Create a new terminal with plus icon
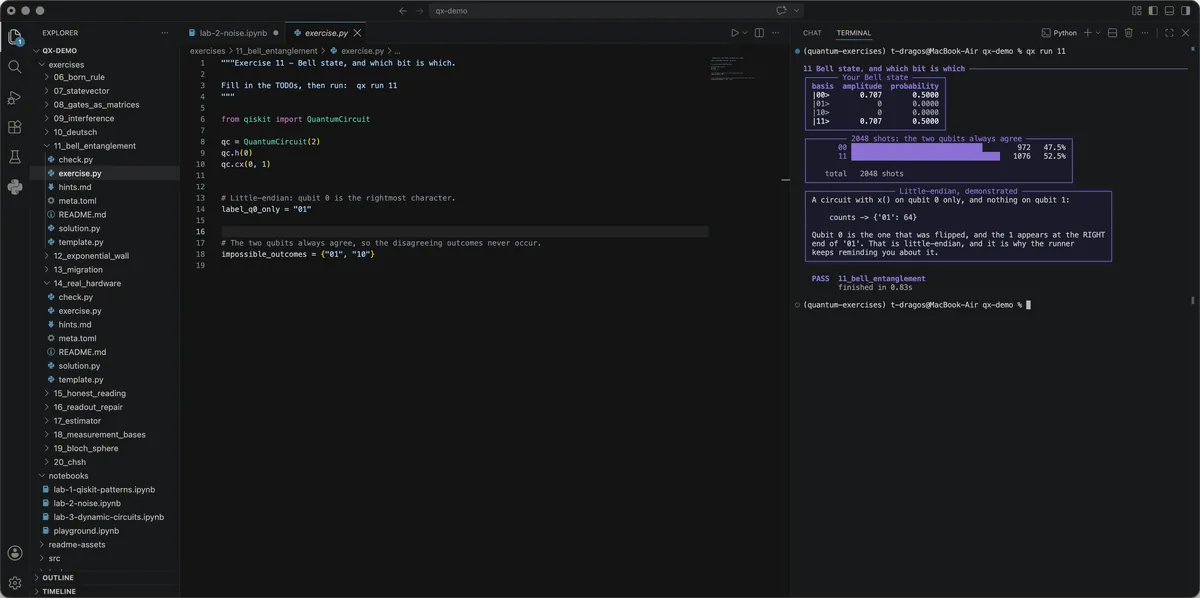The width and height of the screenshot is (1200, 598). tap(1088, 33)
